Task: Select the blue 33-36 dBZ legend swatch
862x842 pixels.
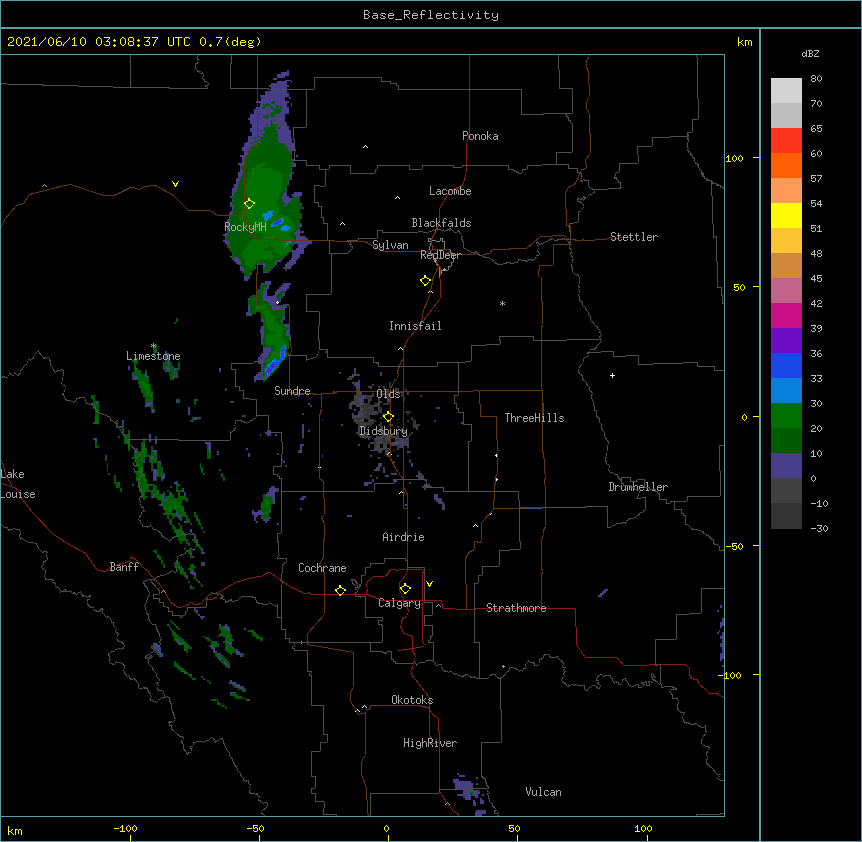Action: coord(786,365)
